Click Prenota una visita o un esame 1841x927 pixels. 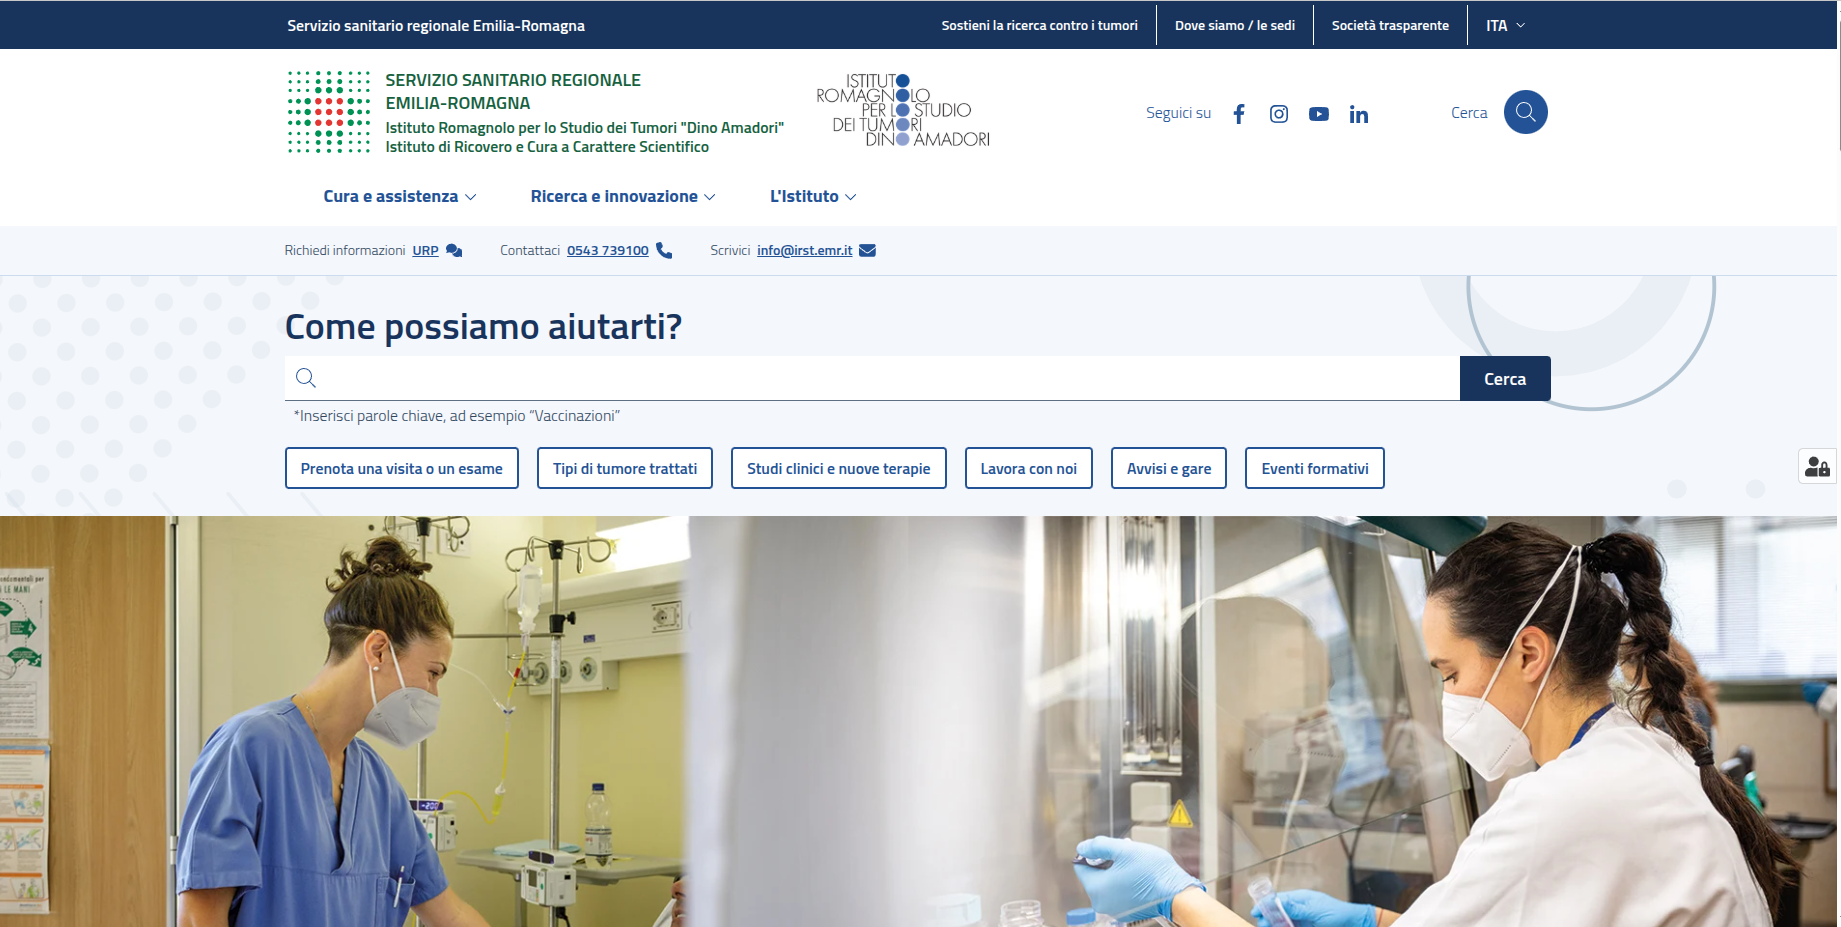pyautogui.click(x=401, y=469)
